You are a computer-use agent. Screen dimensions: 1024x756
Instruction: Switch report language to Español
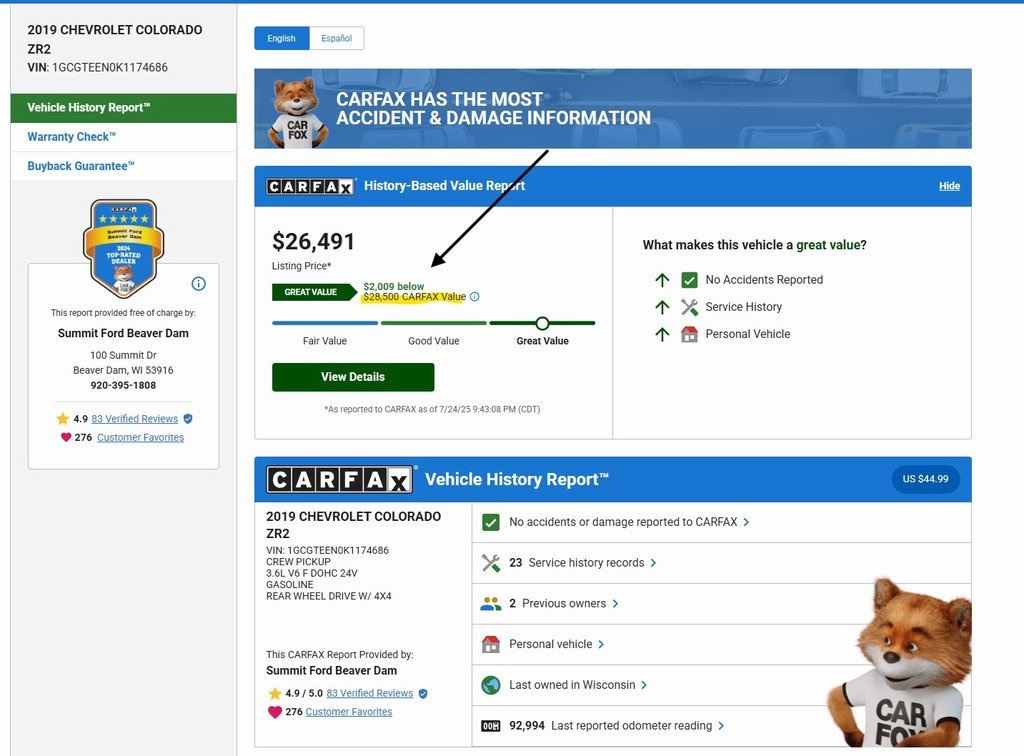click(x=336, y=39)
